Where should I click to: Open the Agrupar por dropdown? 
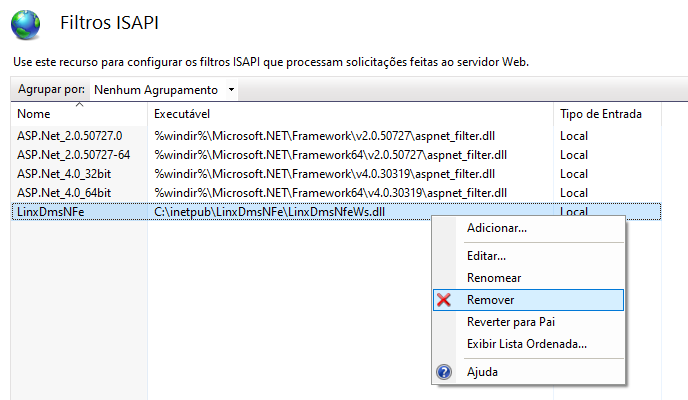pyautogui.click(x=164, y=90)
